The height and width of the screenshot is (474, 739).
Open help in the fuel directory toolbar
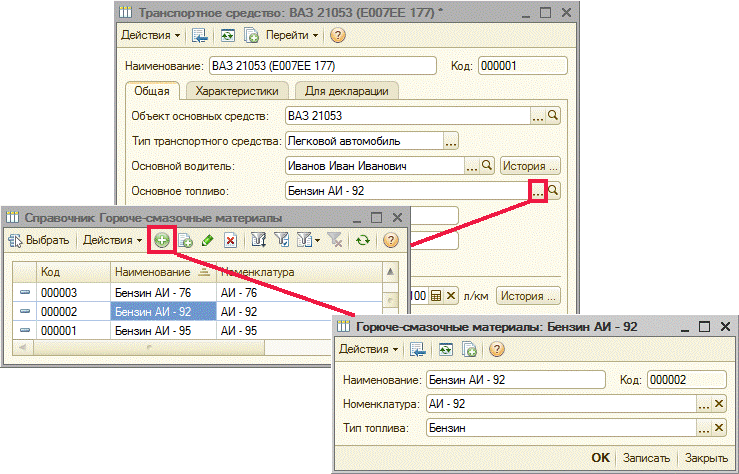point(391,240)
